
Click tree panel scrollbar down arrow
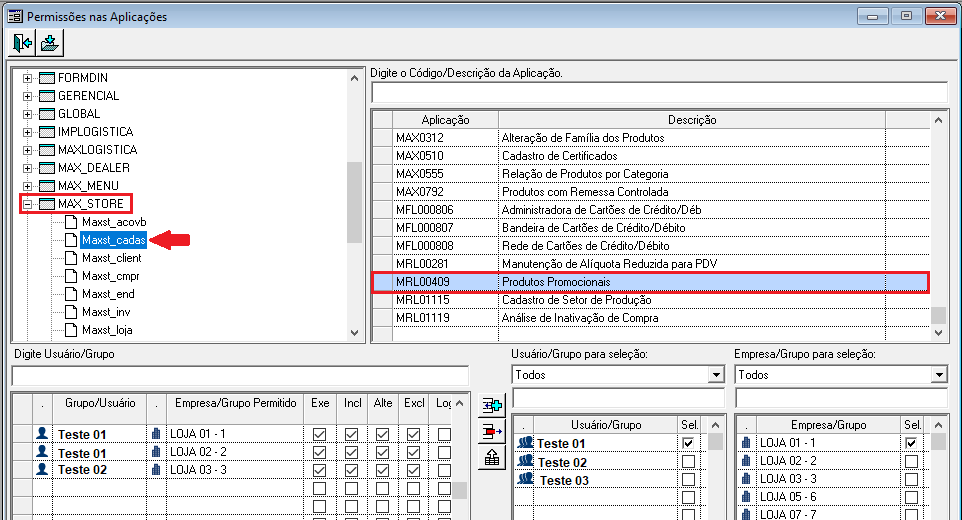point(354,332)
